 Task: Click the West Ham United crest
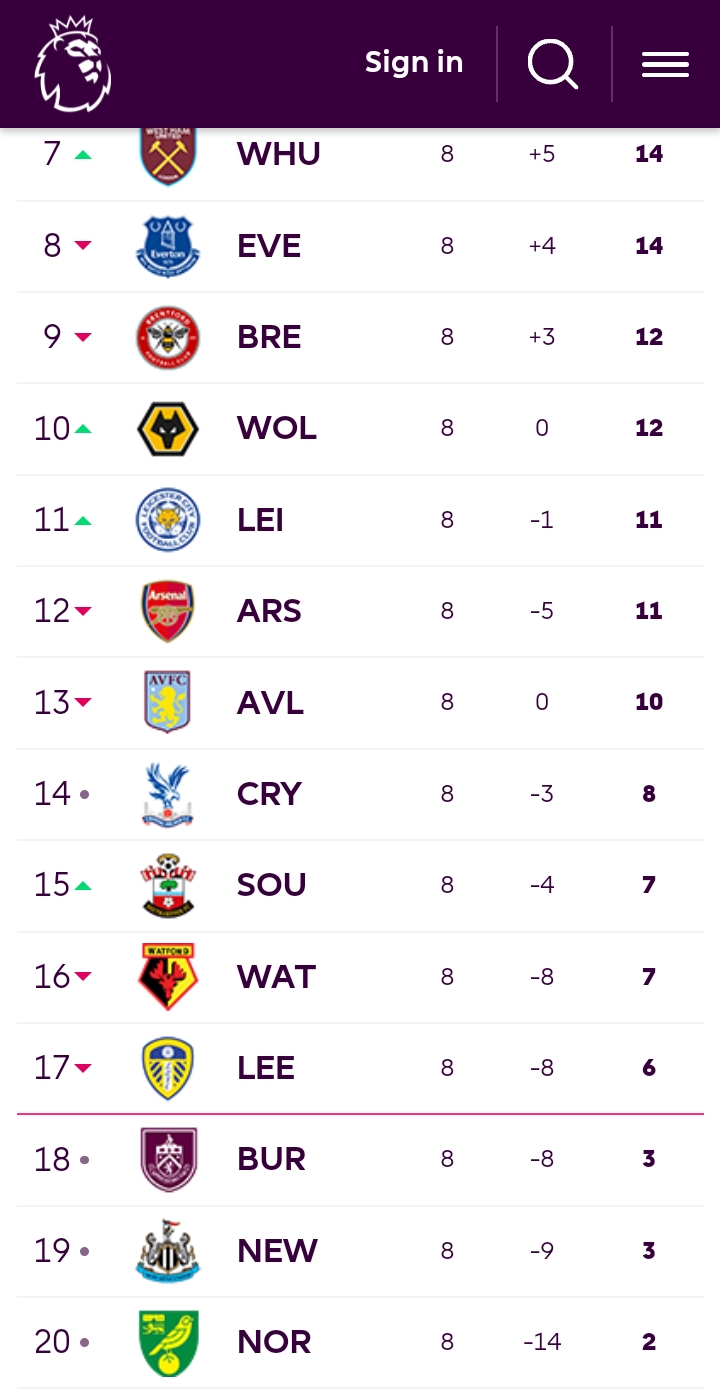(168, 158)
